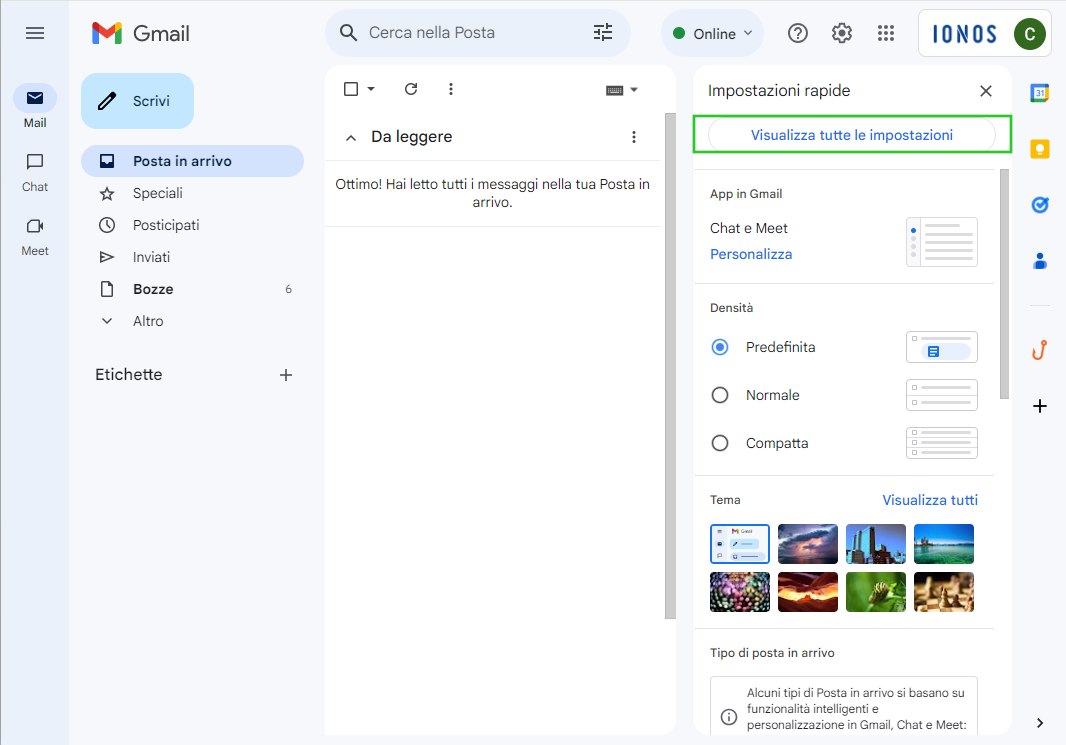Click the message list scrollbar
Viewport: 1066px width, 745px height.
point(670,366)
